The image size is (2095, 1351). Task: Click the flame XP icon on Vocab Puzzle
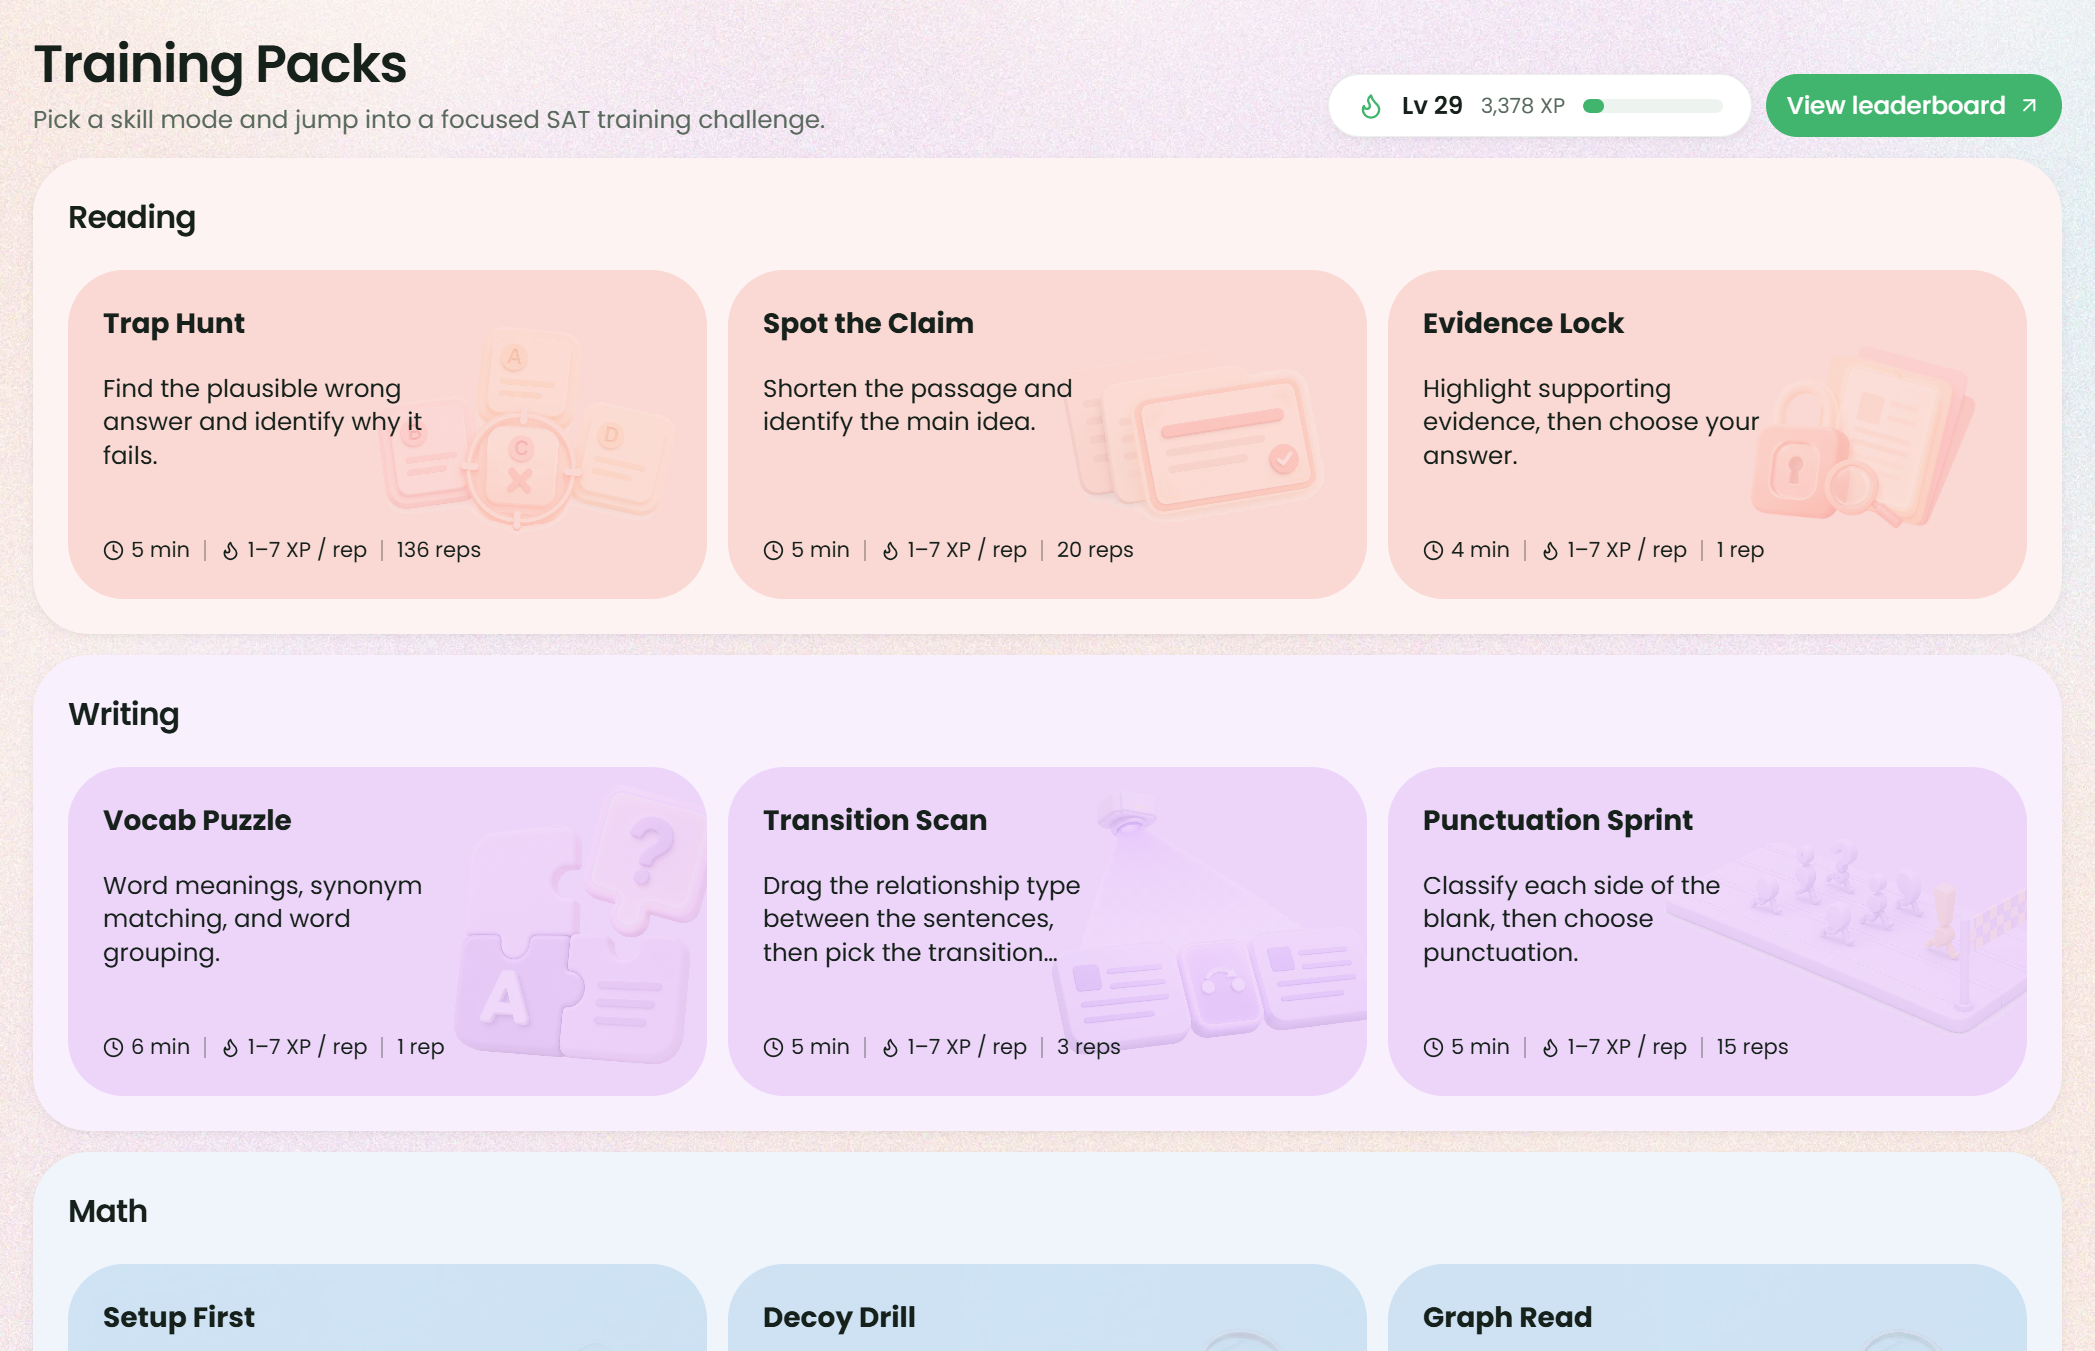click(230, 1047)
